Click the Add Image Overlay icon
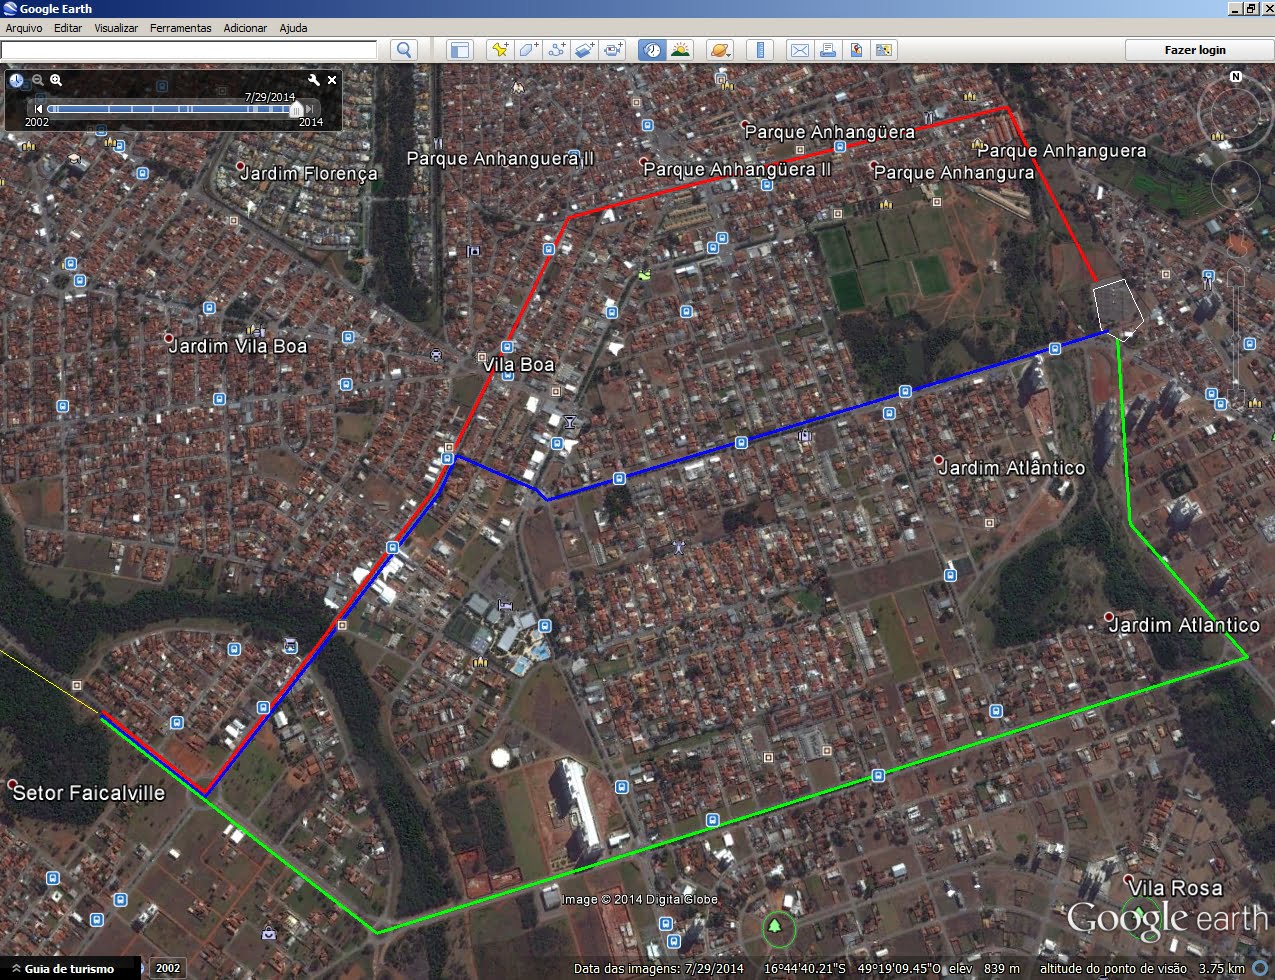Screen dimensions: 1275x980 click(585, 50)
